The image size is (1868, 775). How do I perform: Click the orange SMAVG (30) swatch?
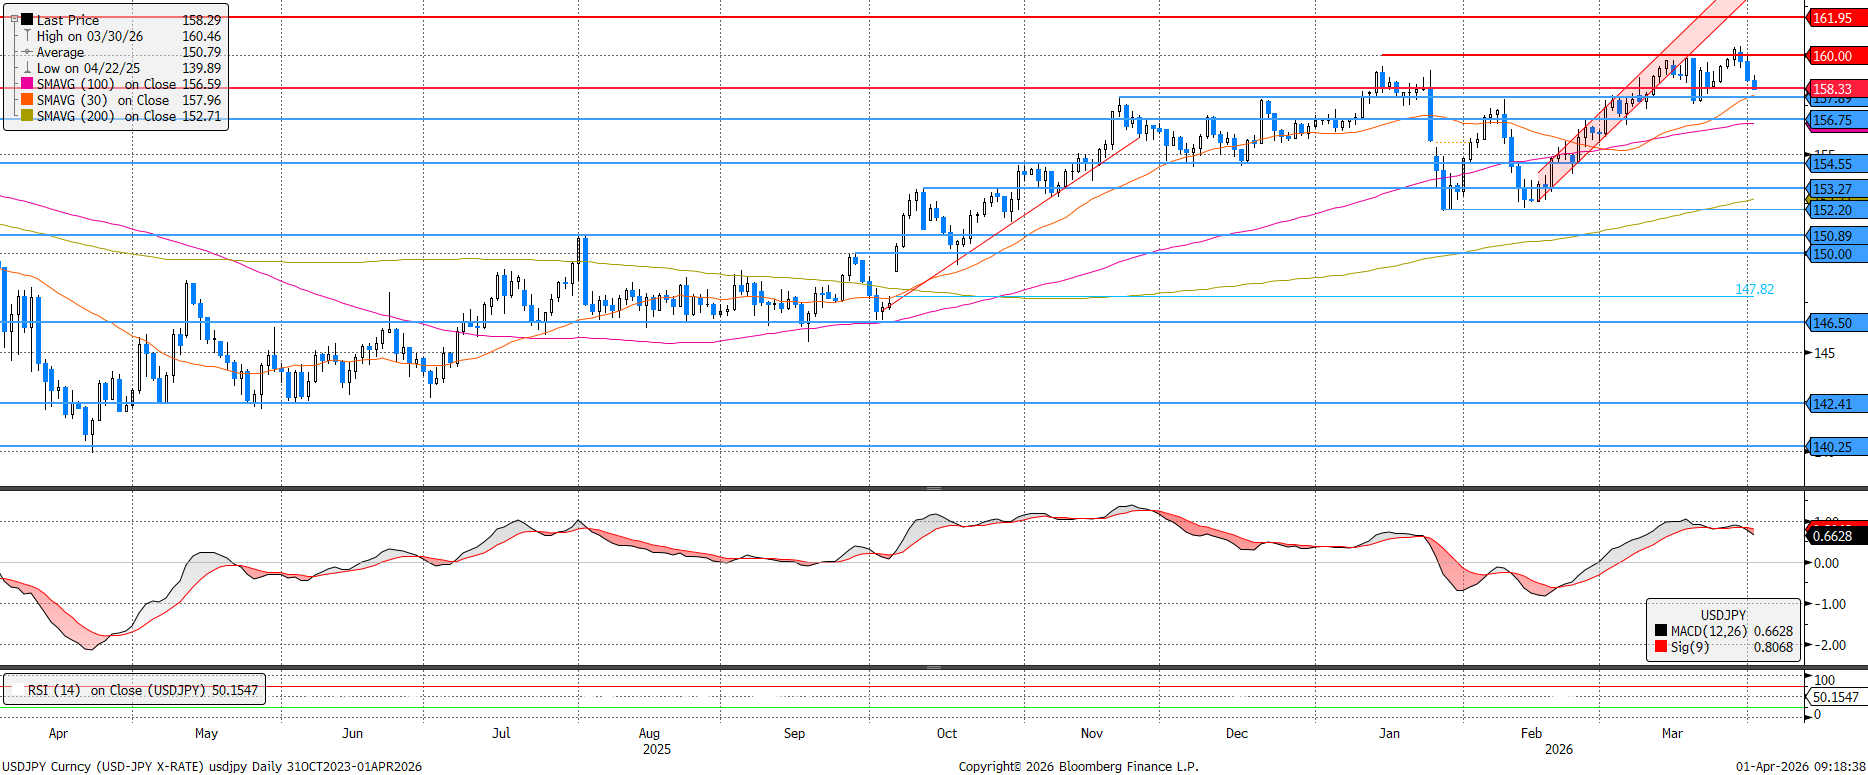(27, 100)
